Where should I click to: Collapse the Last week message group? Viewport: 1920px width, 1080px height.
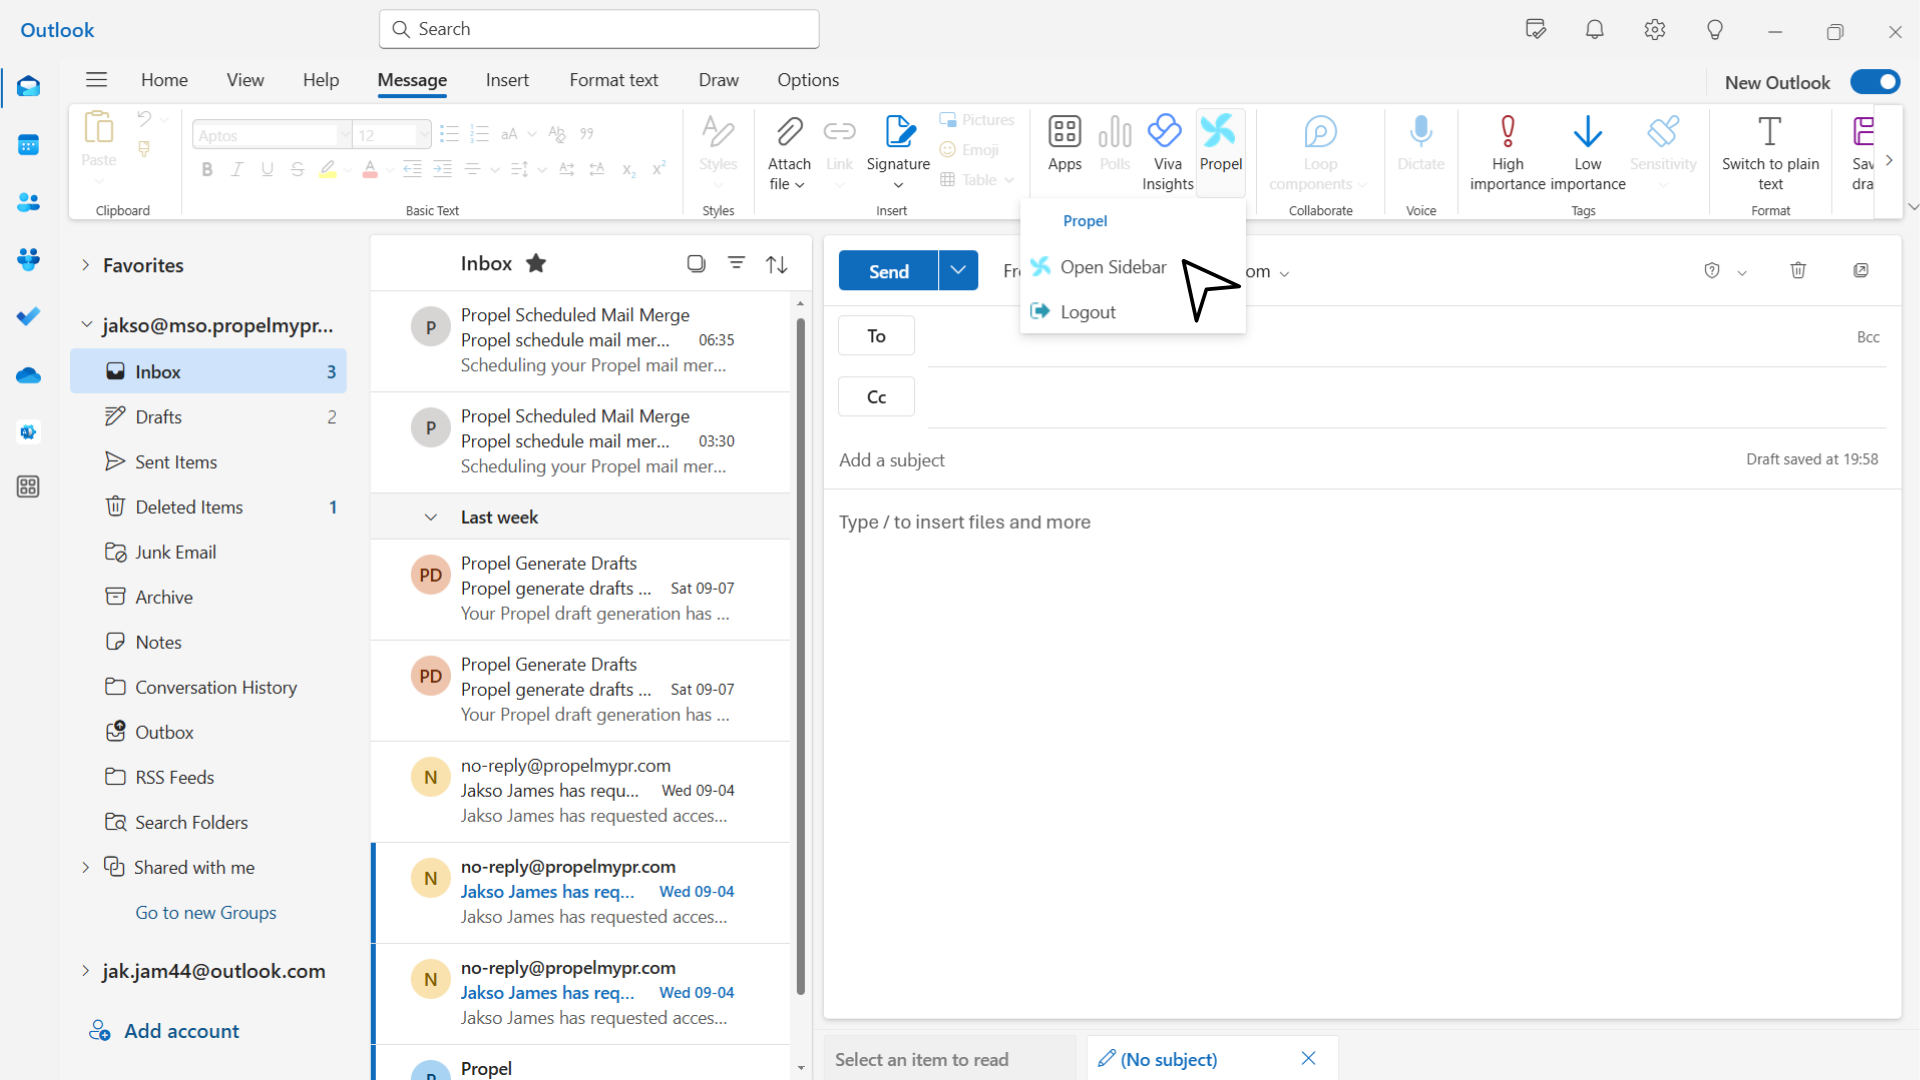click(x=430, y=517)
